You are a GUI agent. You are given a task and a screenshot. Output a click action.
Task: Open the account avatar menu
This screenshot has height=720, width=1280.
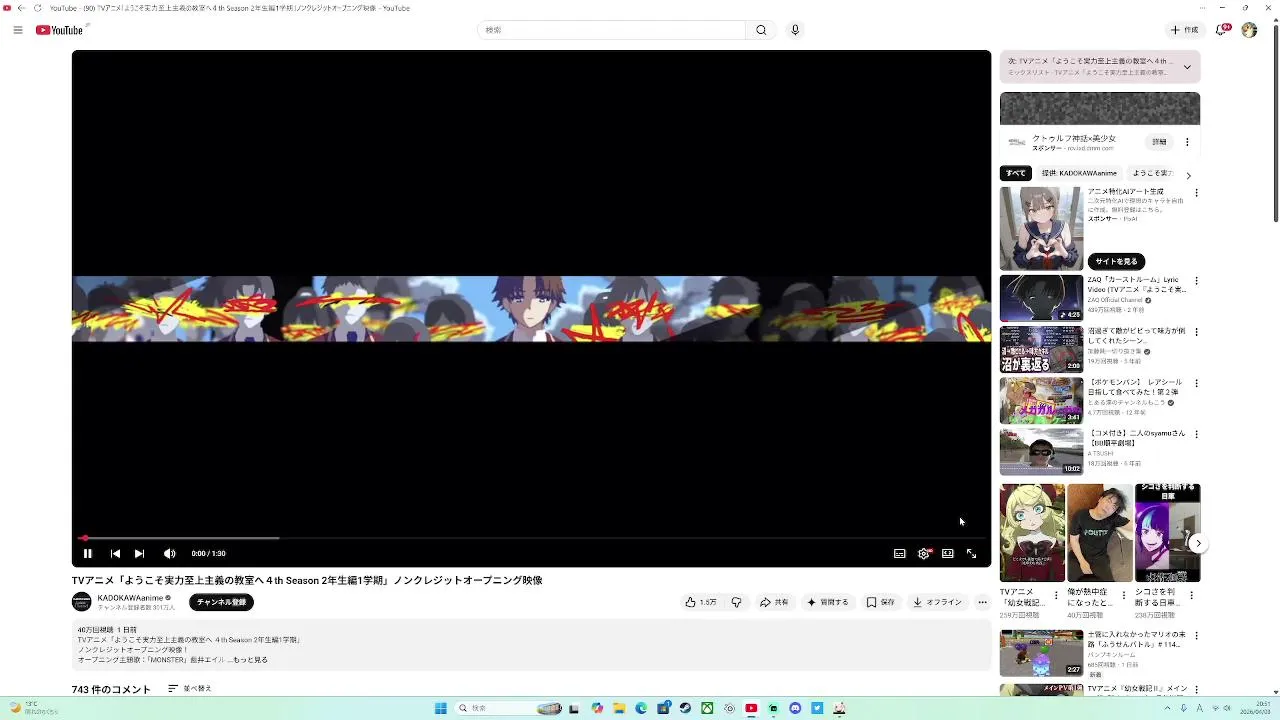1249,30
